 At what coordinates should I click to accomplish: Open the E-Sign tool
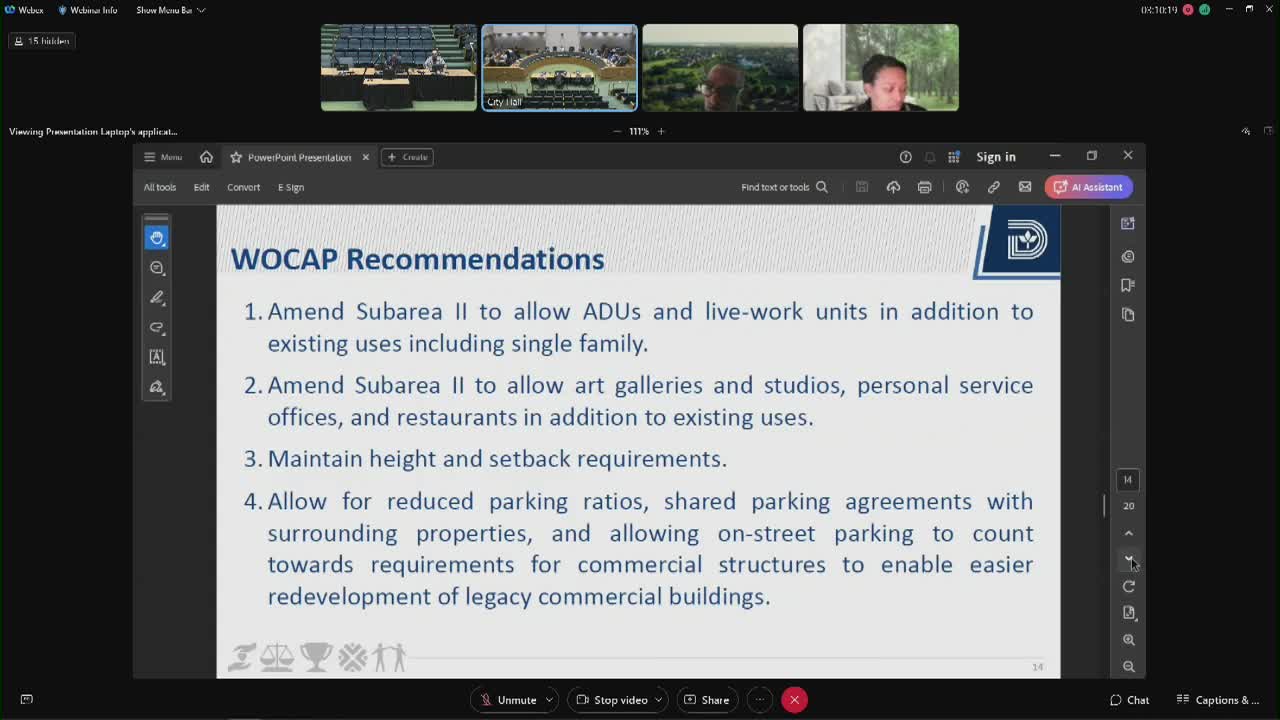(x=291, y=187)
